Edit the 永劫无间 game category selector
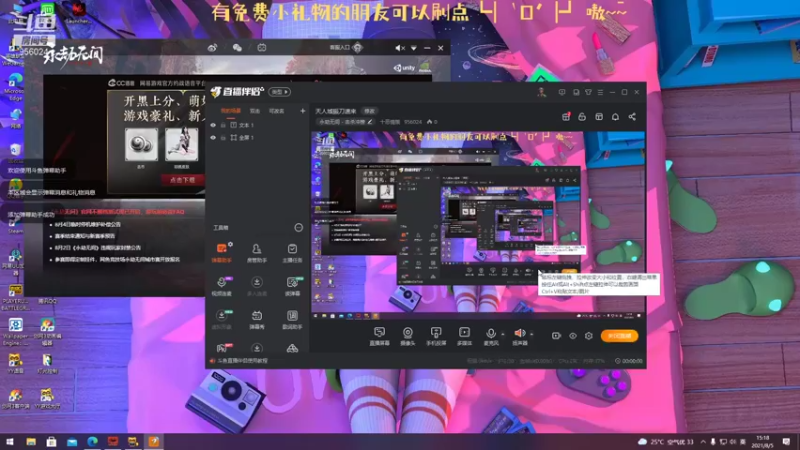Screen dimensions: 800x450 [345, 122]
